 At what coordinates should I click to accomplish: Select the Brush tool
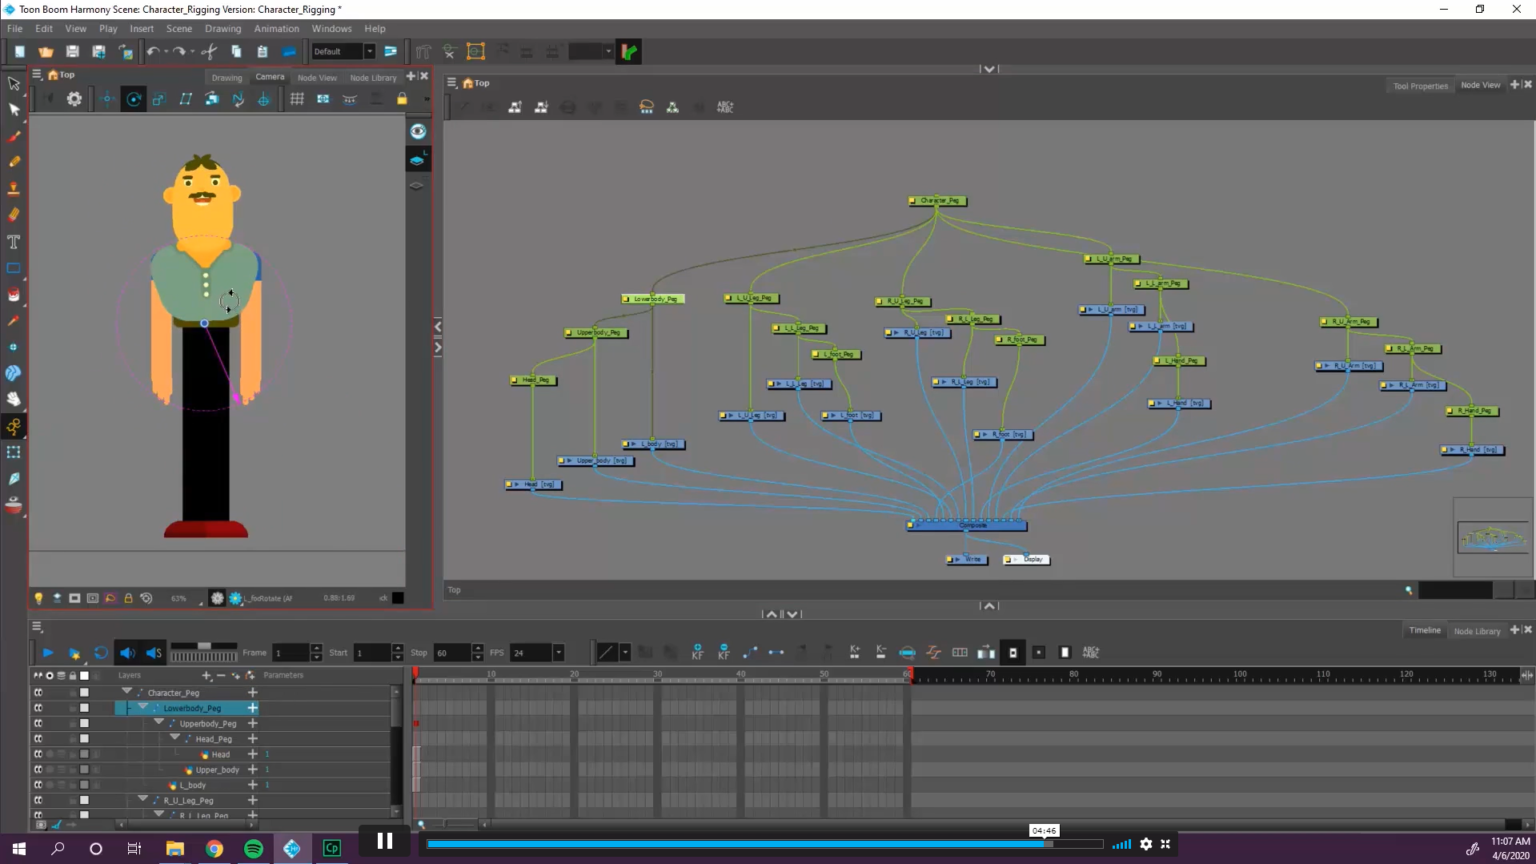(14, 136)
